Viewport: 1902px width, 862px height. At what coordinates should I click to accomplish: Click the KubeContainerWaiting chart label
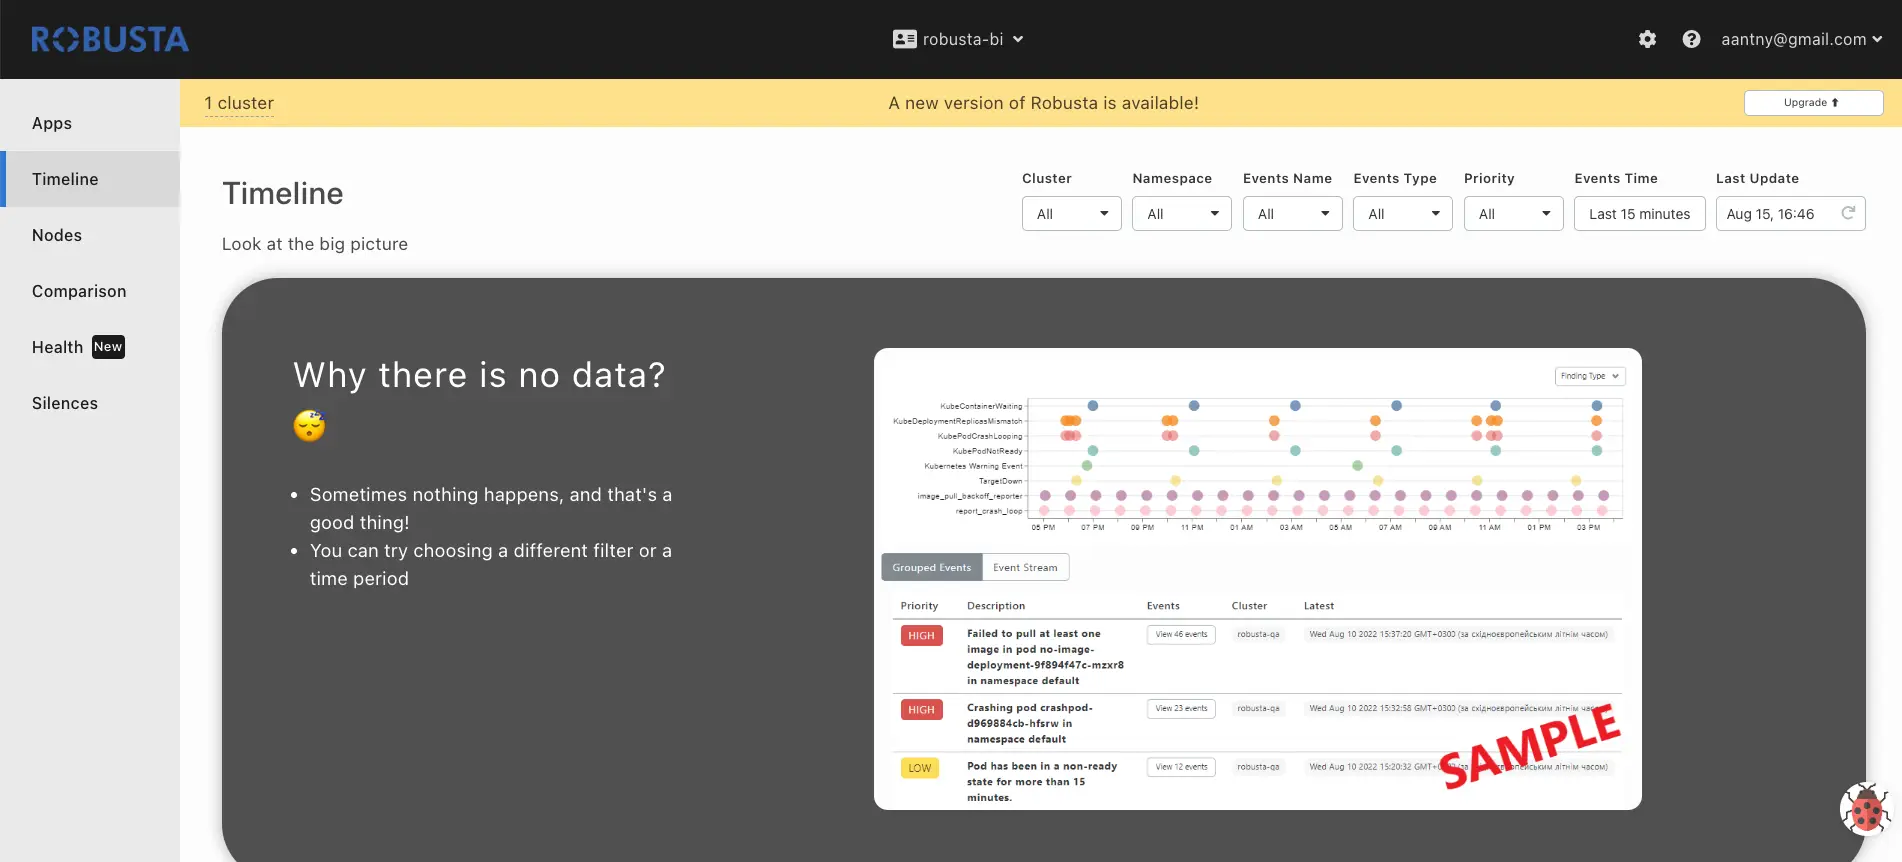tap(981, 406)
